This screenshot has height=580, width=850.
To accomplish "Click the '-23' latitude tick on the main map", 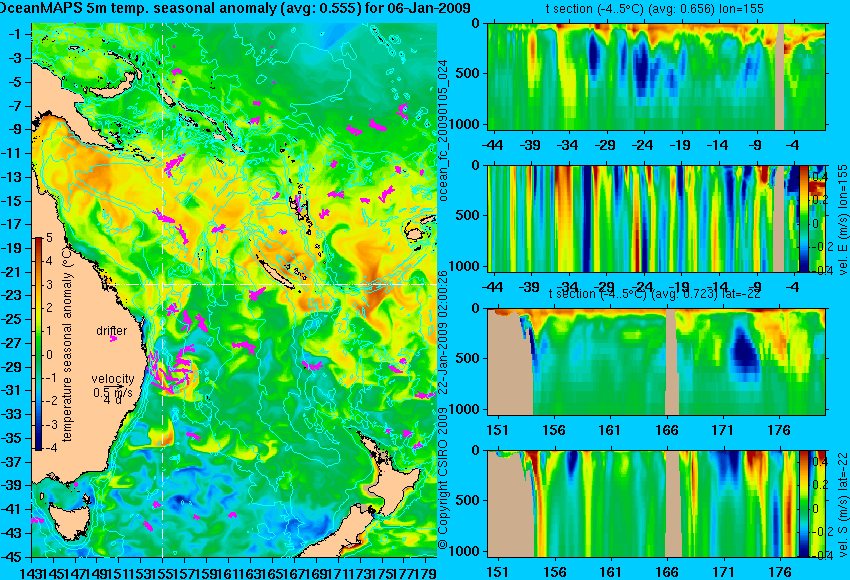I will coord(12,295).
